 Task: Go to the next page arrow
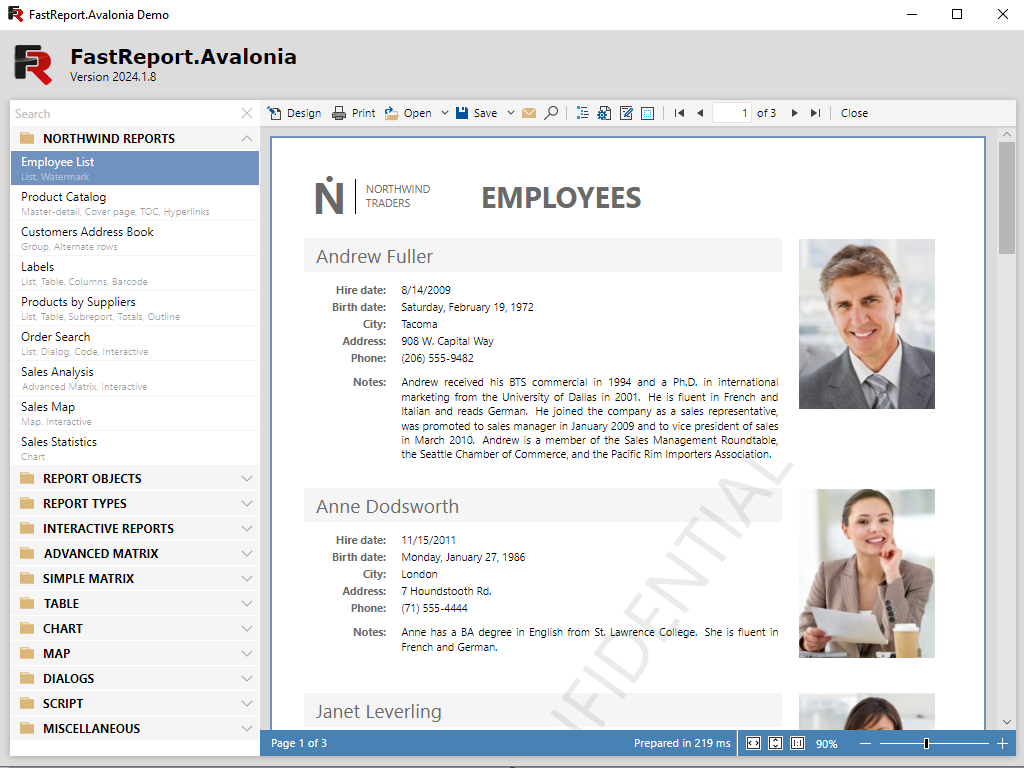[795, 113]
